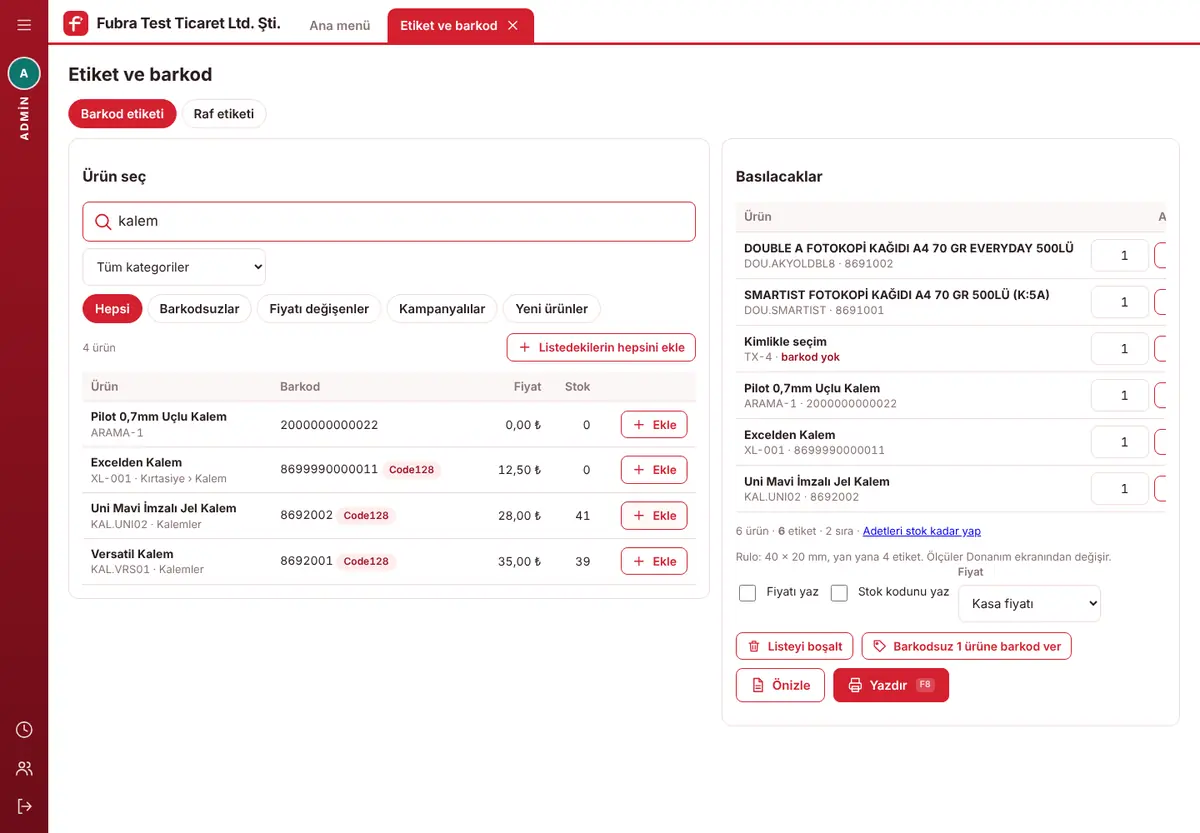Viewport: 1200px width, 833px height.
Task: Click the Listeyi boşalt button
Action: (795, 646)
